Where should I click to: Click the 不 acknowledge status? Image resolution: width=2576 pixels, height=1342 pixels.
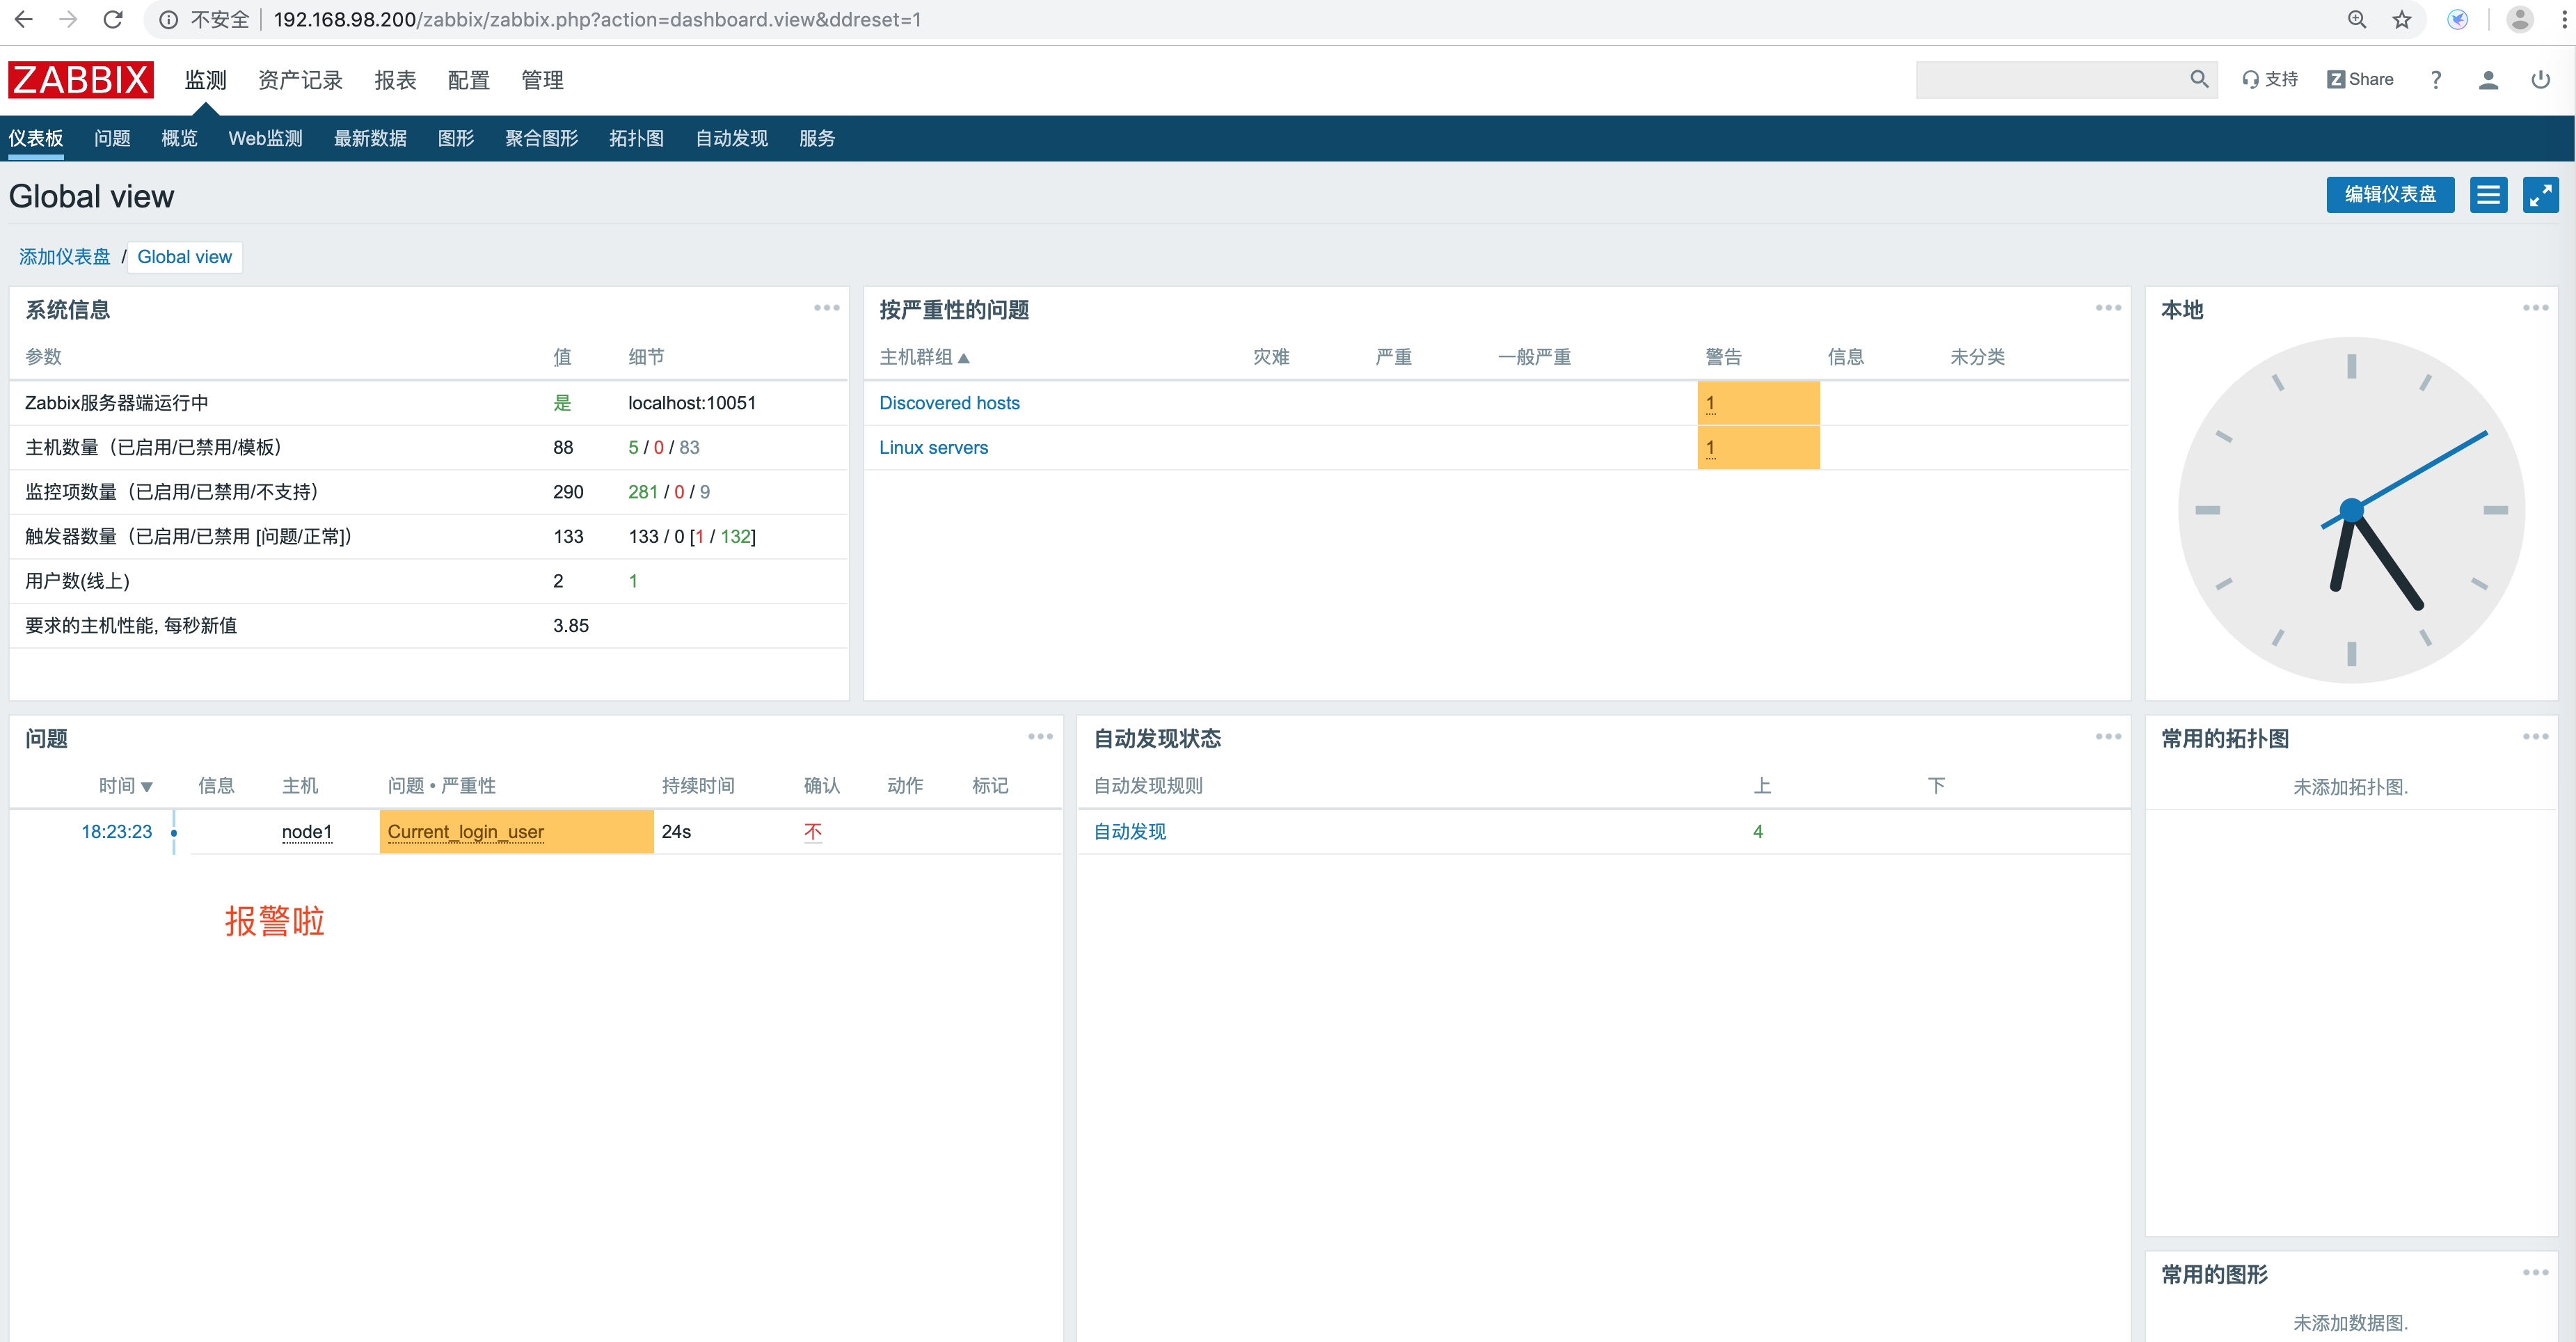pos(813,832)
